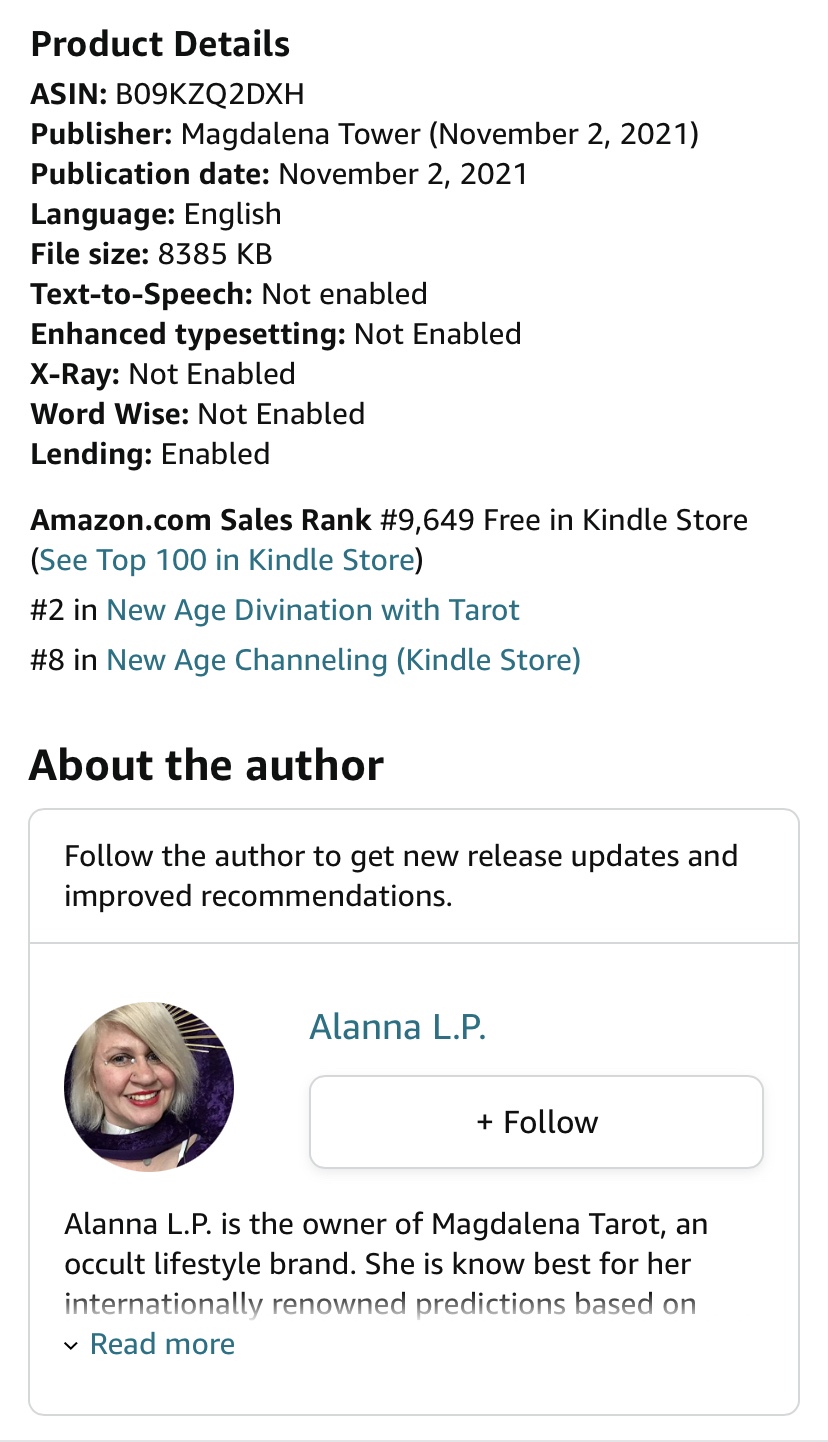The height and width of the screenshot is (1442, 828).
Task: Click the X-Ray: Not Enabled line
Action: click(163, 374)
